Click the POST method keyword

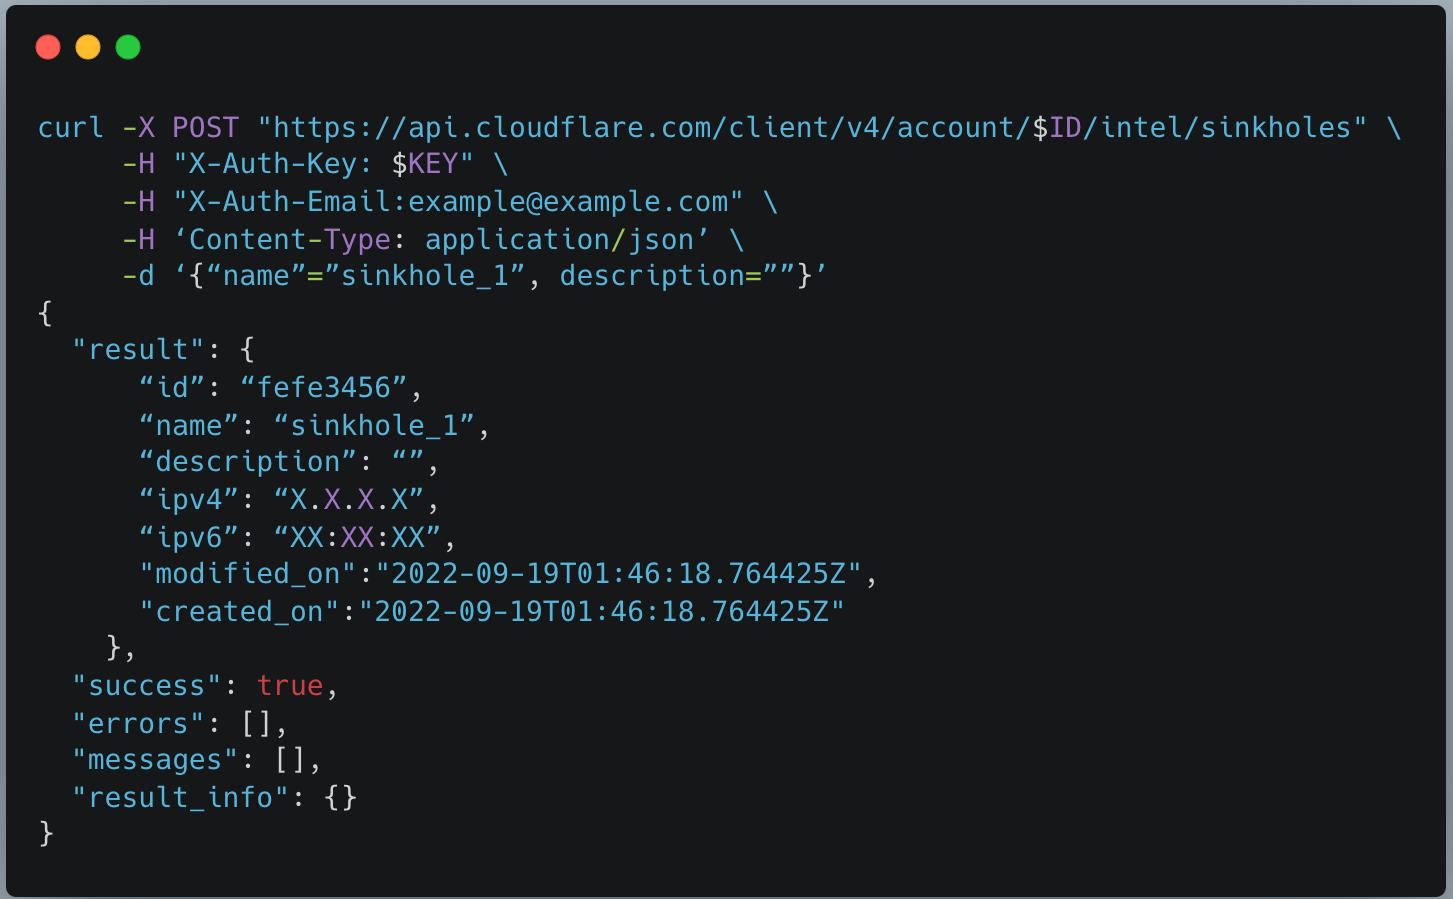(205, 128)
